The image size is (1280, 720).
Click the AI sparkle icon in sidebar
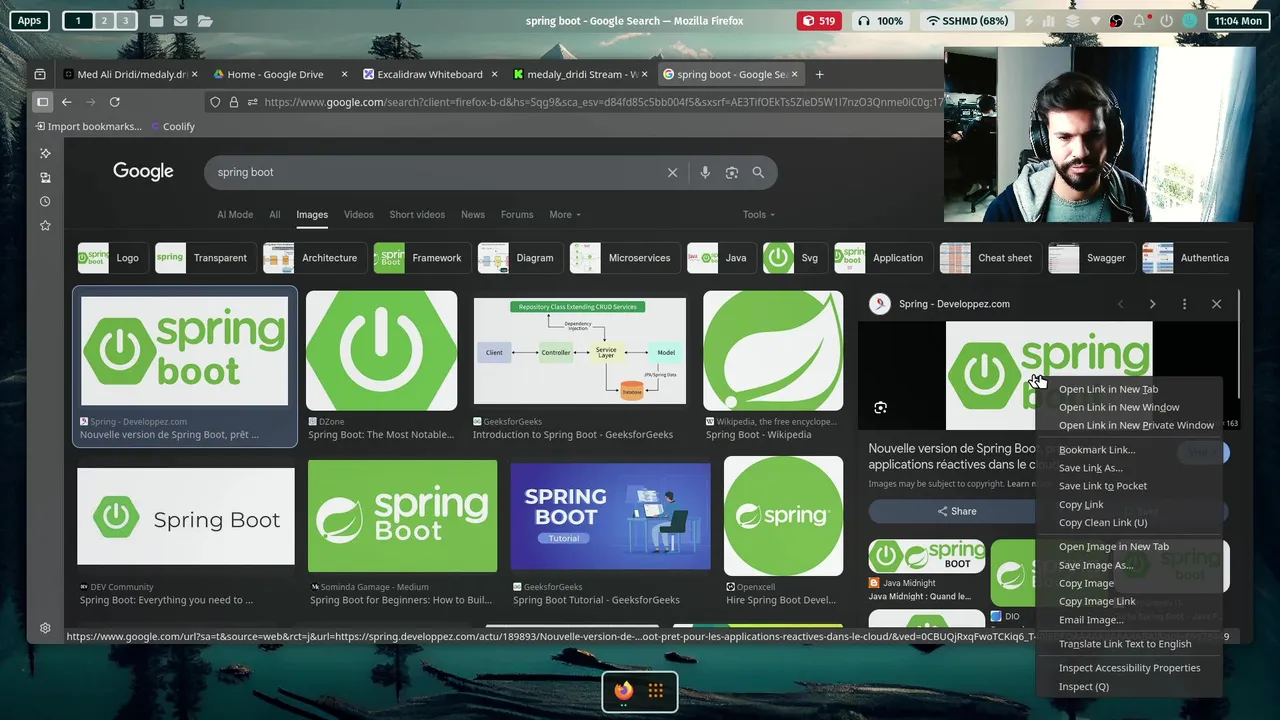point(45,153)
